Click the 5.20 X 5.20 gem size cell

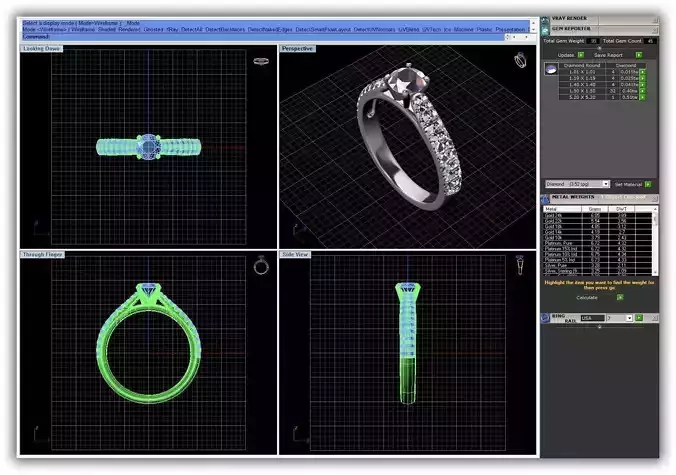tap(582, 97)
